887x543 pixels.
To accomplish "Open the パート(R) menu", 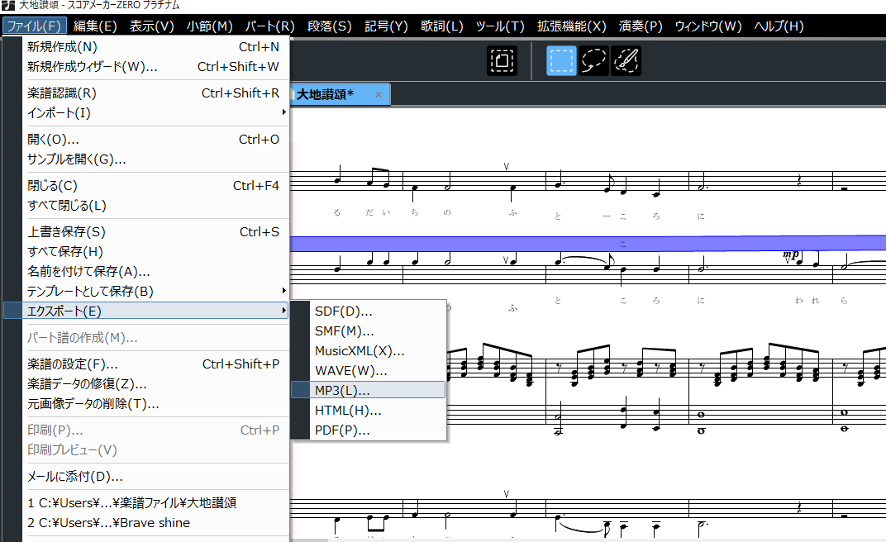I will [270, 26].
